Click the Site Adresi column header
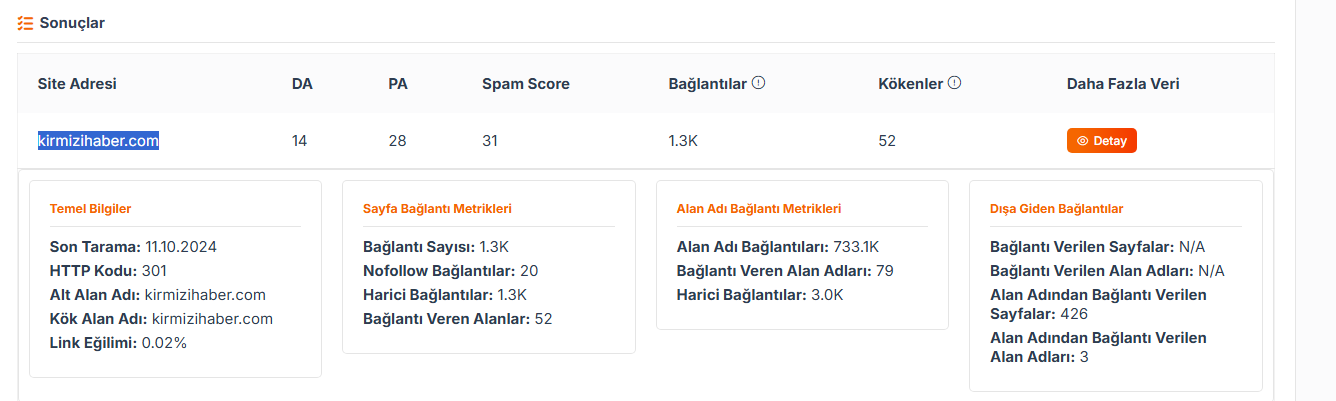Image resolution: width=1336 pixels, height=401 pixels. 77,84
